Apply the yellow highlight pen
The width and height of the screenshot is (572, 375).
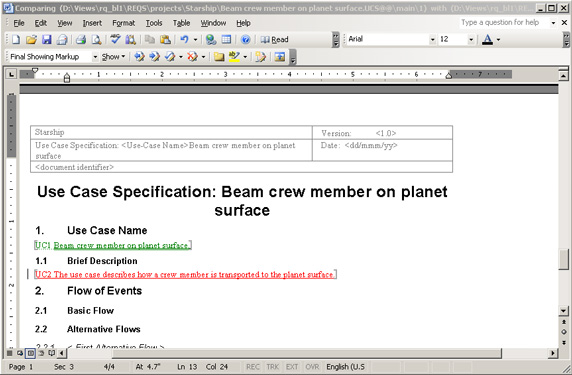pyautogui.click(x=234, y=57)
